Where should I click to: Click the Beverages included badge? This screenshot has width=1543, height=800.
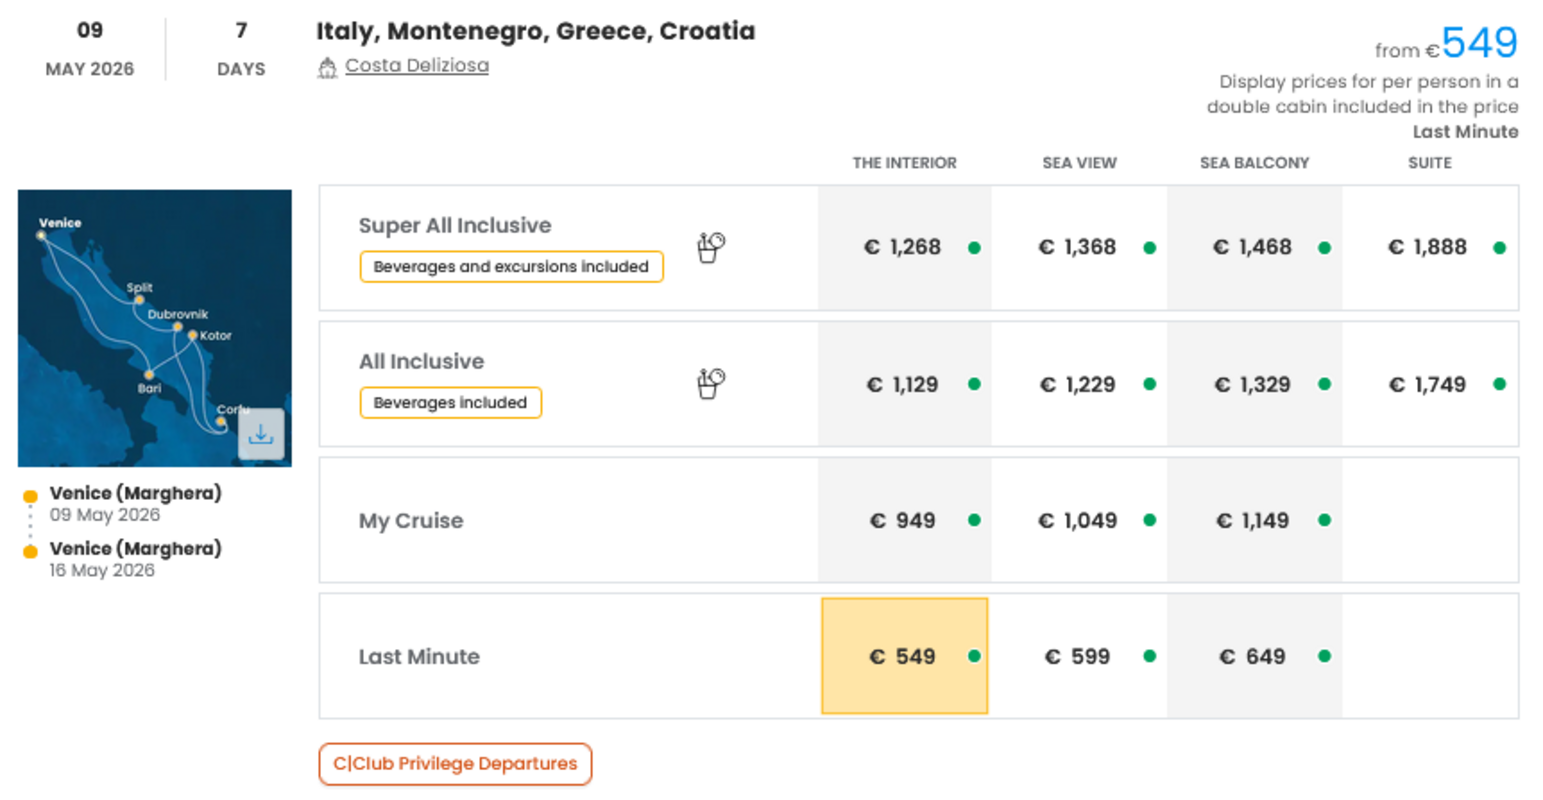[450, 403]
